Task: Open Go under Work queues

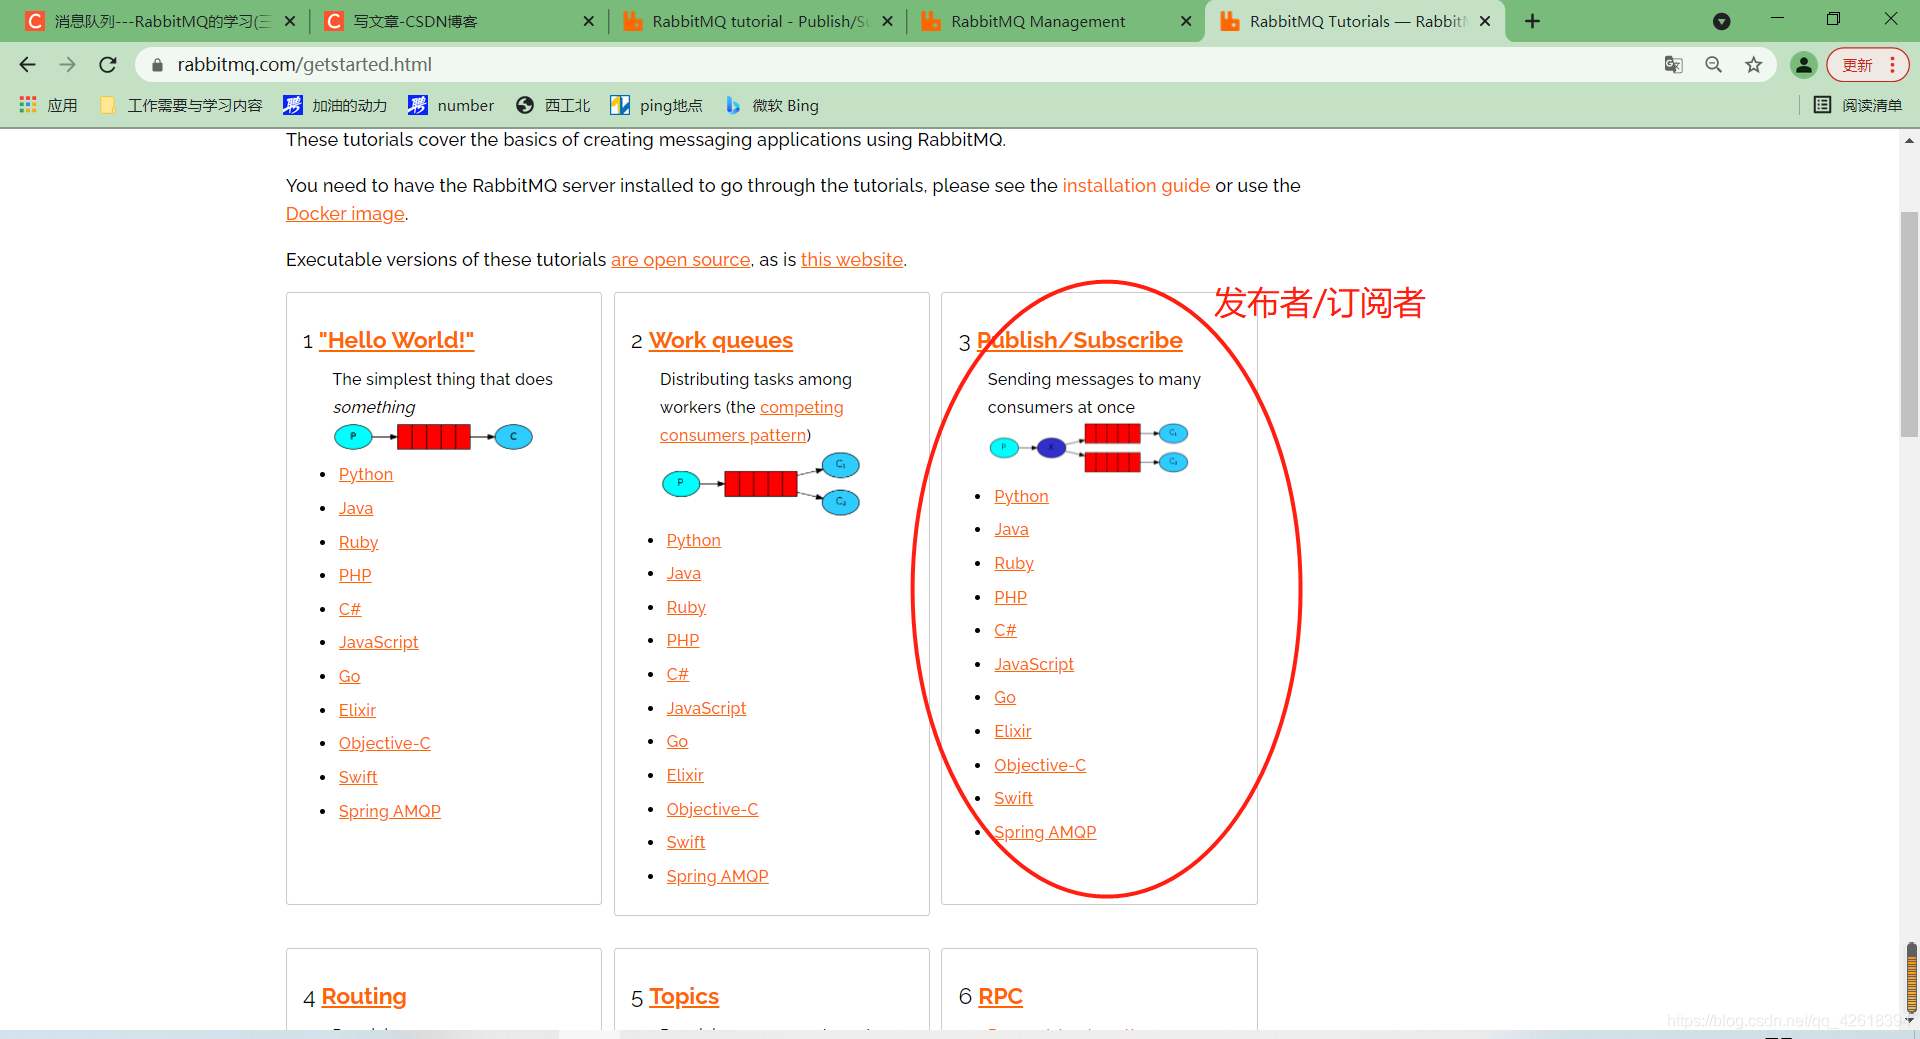Action: coord(677,742)
